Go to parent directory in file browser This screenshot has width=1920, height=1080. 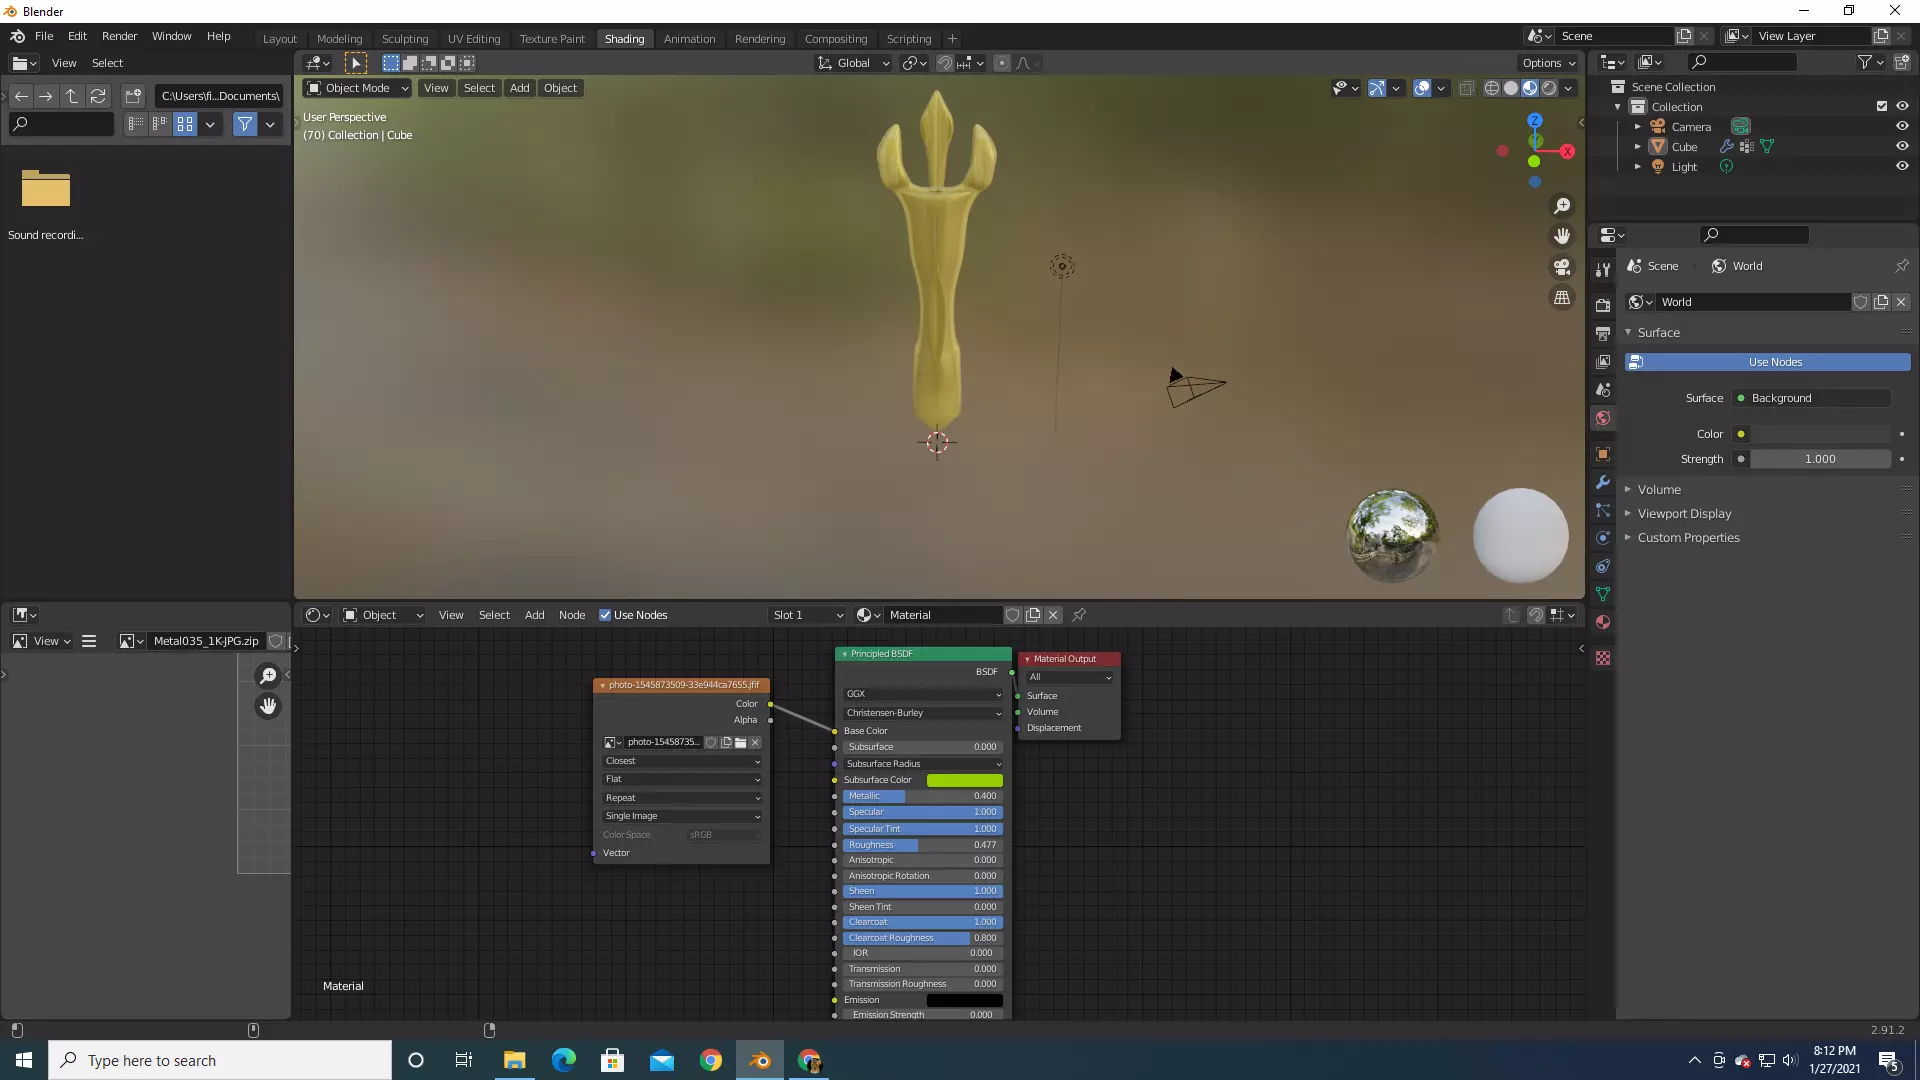point(72,96)
